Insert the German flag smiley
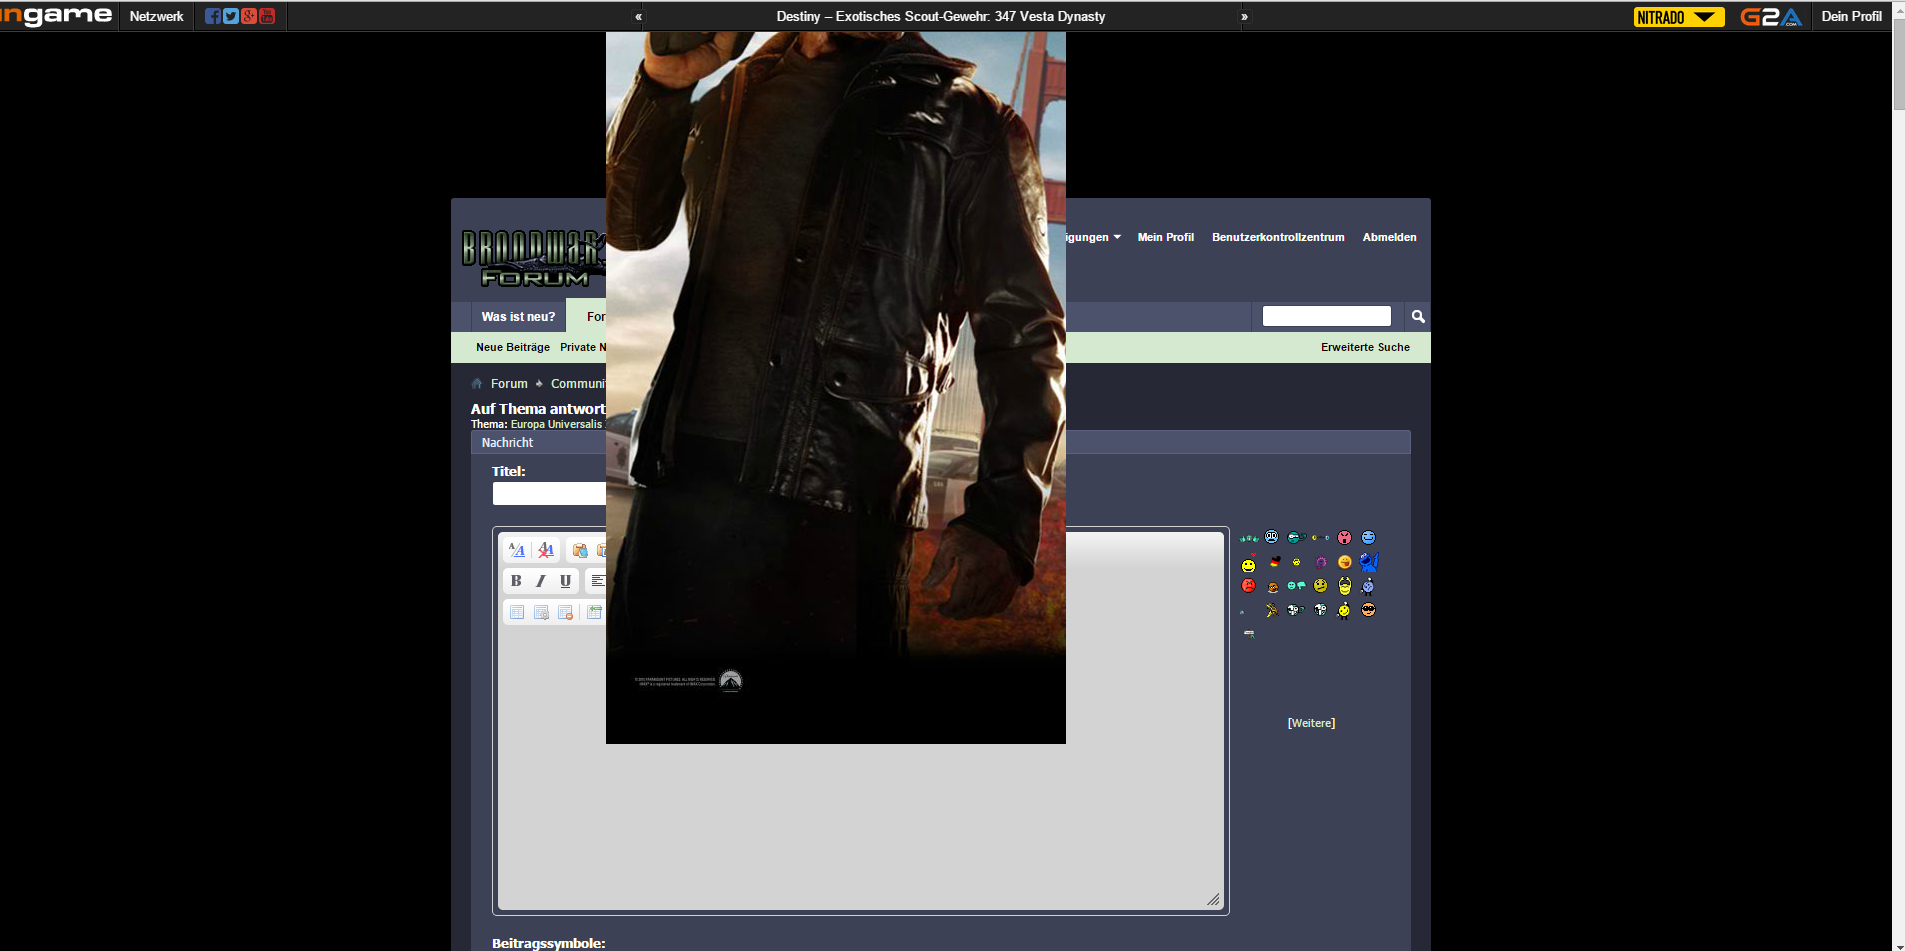 pyautogui.click(x=1274, y=562)
